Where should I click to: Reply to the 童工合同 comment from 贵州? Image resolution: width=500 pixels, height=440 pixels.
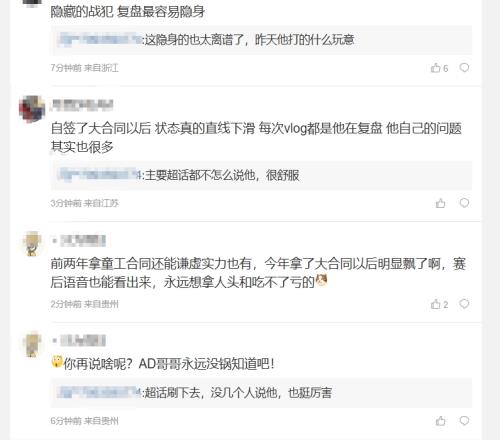click(464, 304)
